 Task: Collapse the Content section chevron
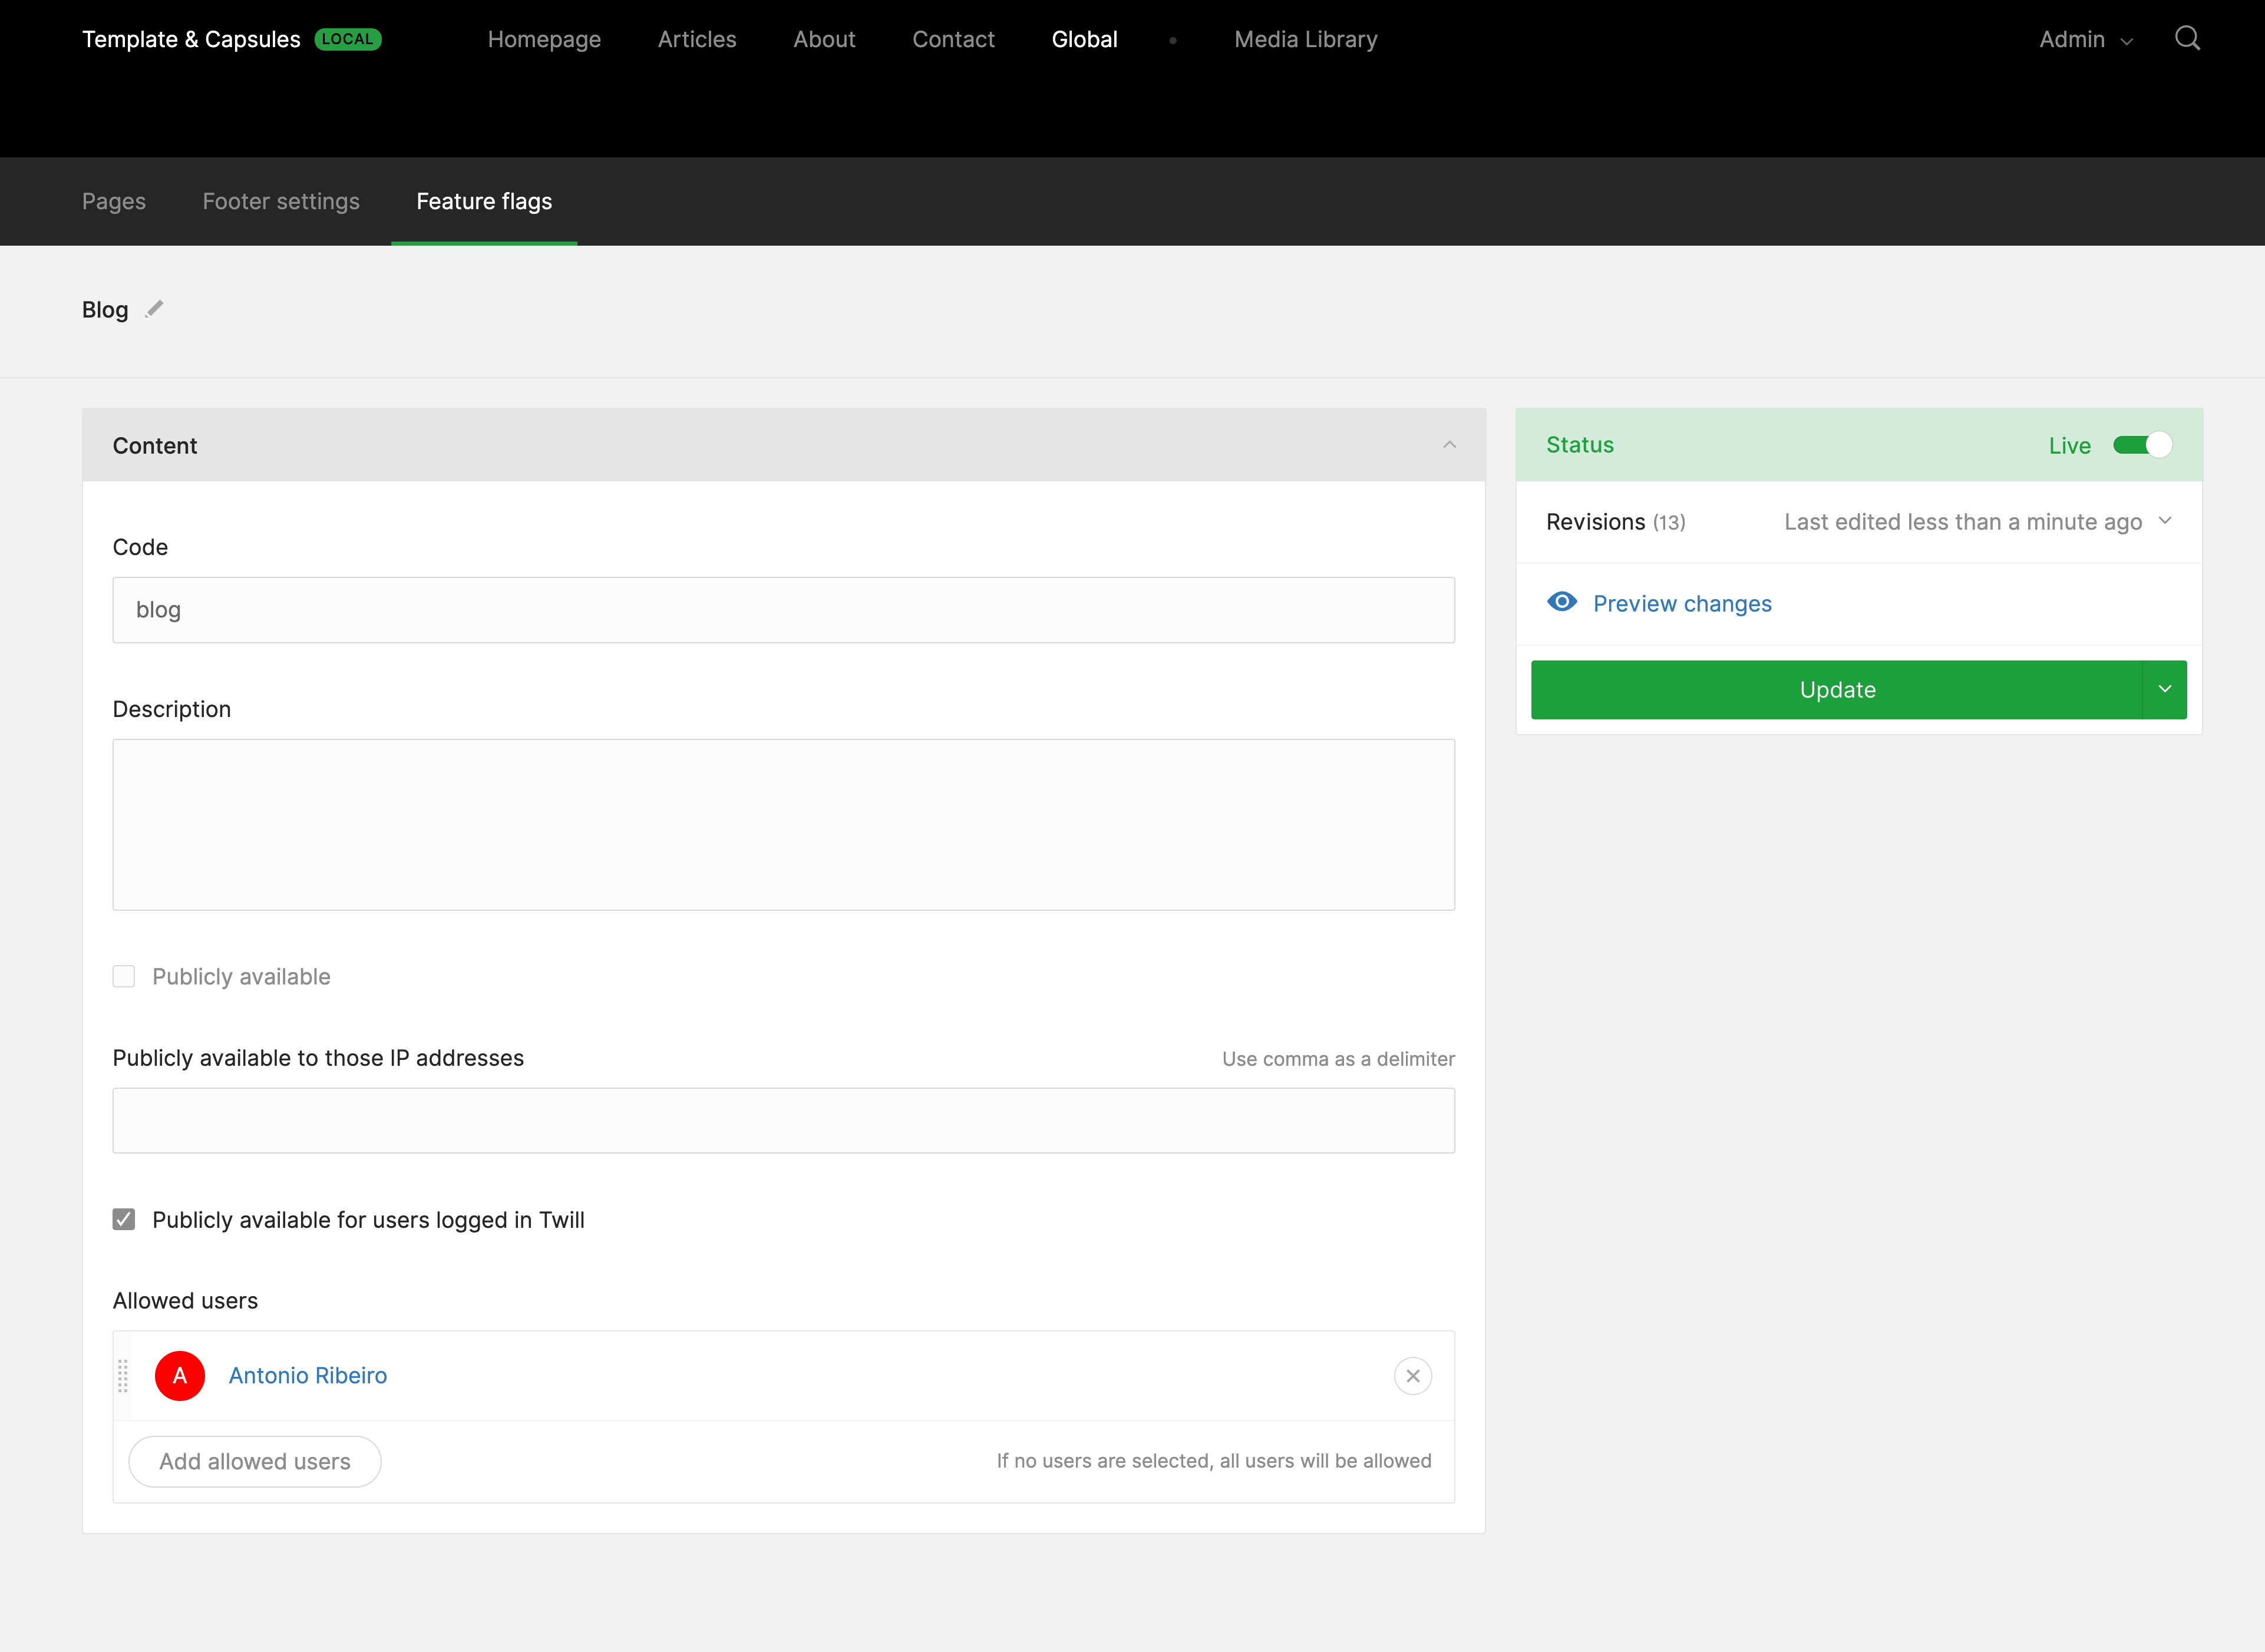coord(1449,445)
